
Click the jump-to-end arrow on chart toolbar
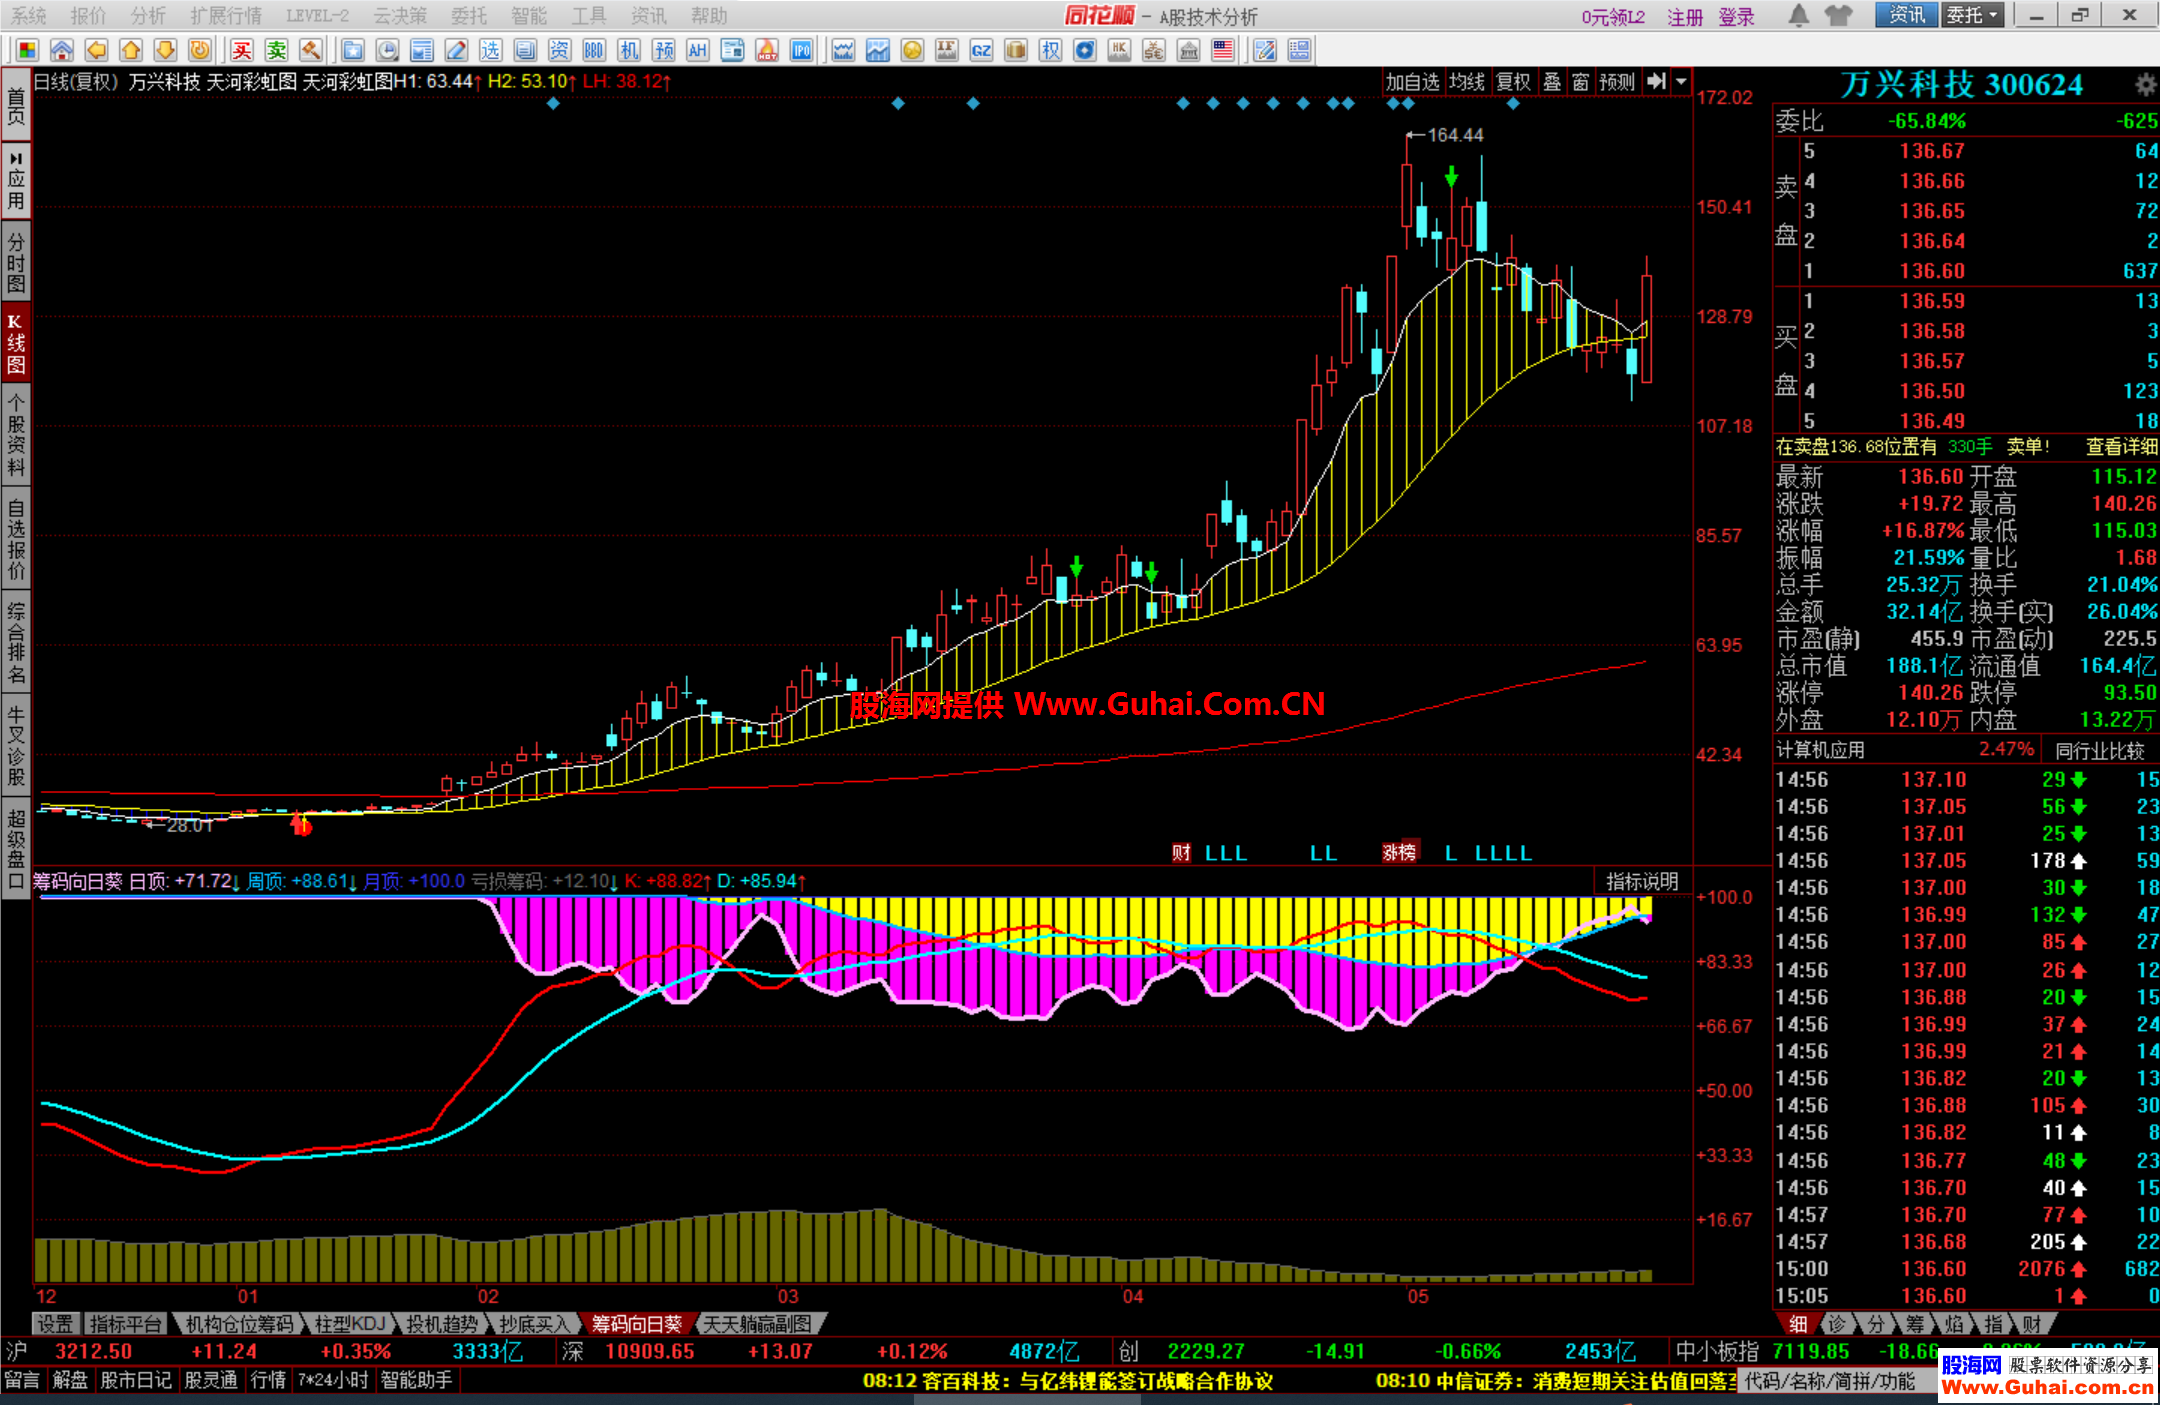click(1657, 82)
